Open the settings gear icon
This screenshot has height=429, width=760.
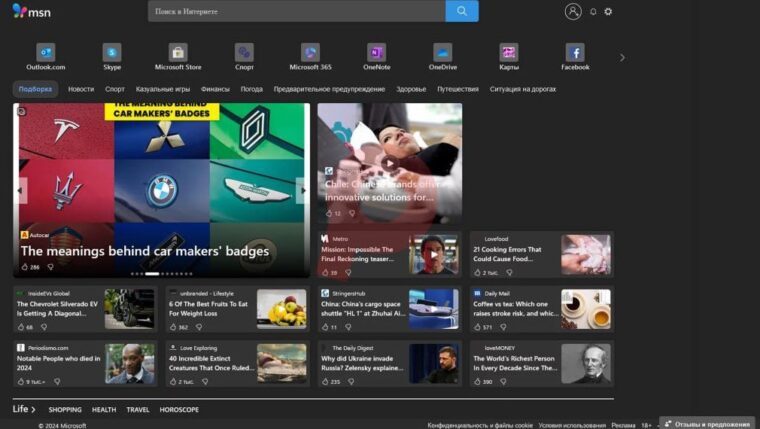608,12
